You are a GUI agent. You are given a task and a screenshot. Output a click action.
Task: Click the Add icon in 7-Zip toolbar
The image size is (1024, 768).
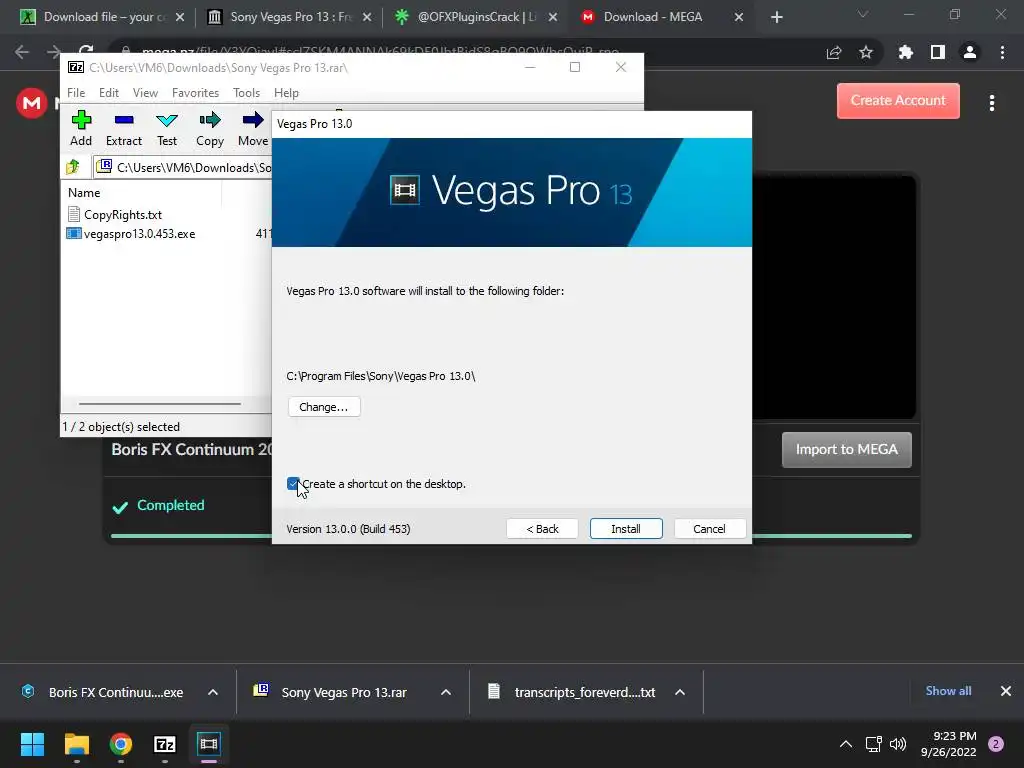[x=81, y=120]
